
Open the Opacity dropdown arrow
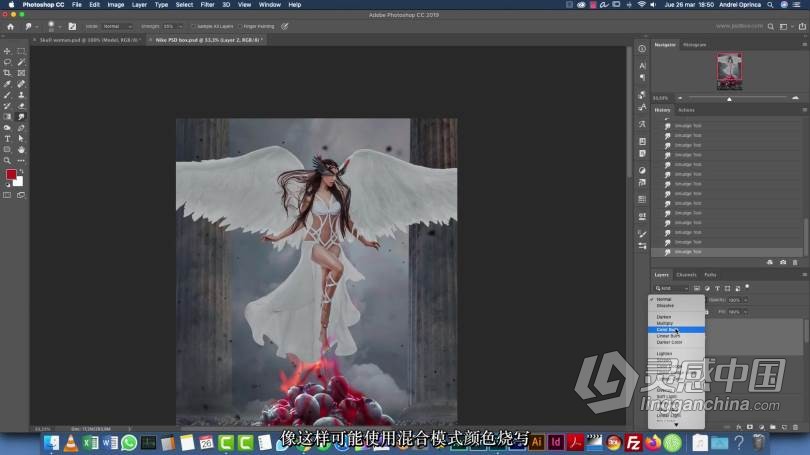[745, 300]
